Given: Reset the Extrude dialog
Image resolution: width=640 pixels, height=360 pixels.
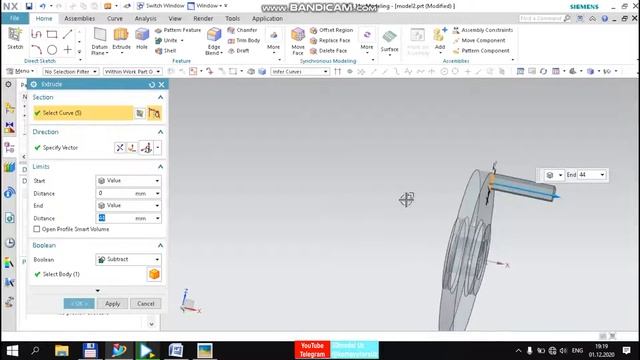Looking at the screenshot, I should 152,84.
